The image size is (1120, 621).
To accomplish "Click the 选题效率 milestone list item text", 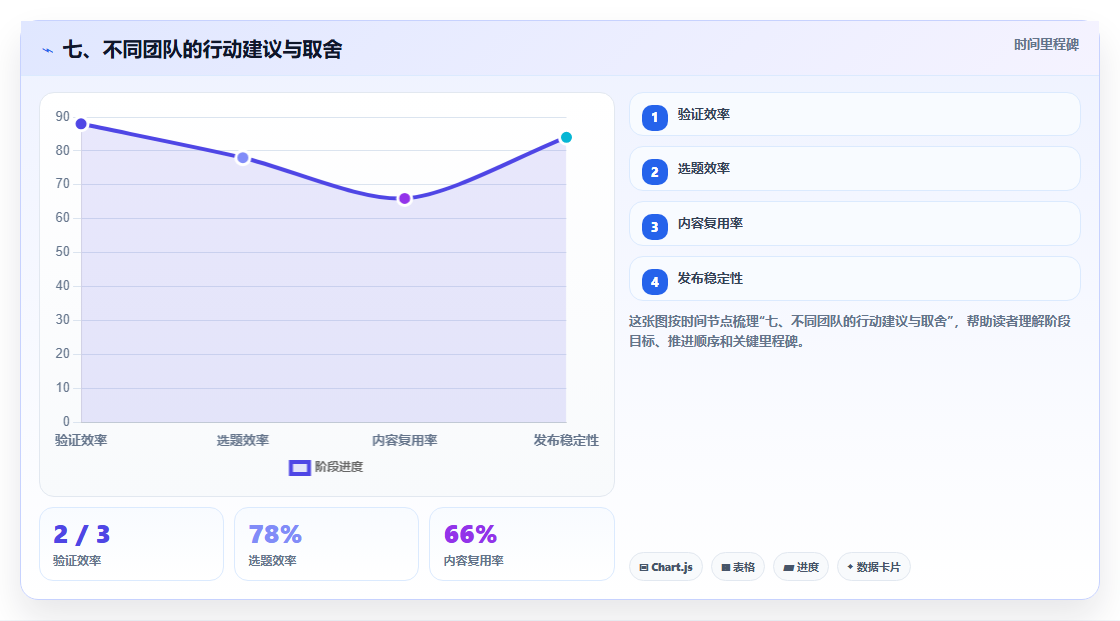I will click(x=704, y=169).
